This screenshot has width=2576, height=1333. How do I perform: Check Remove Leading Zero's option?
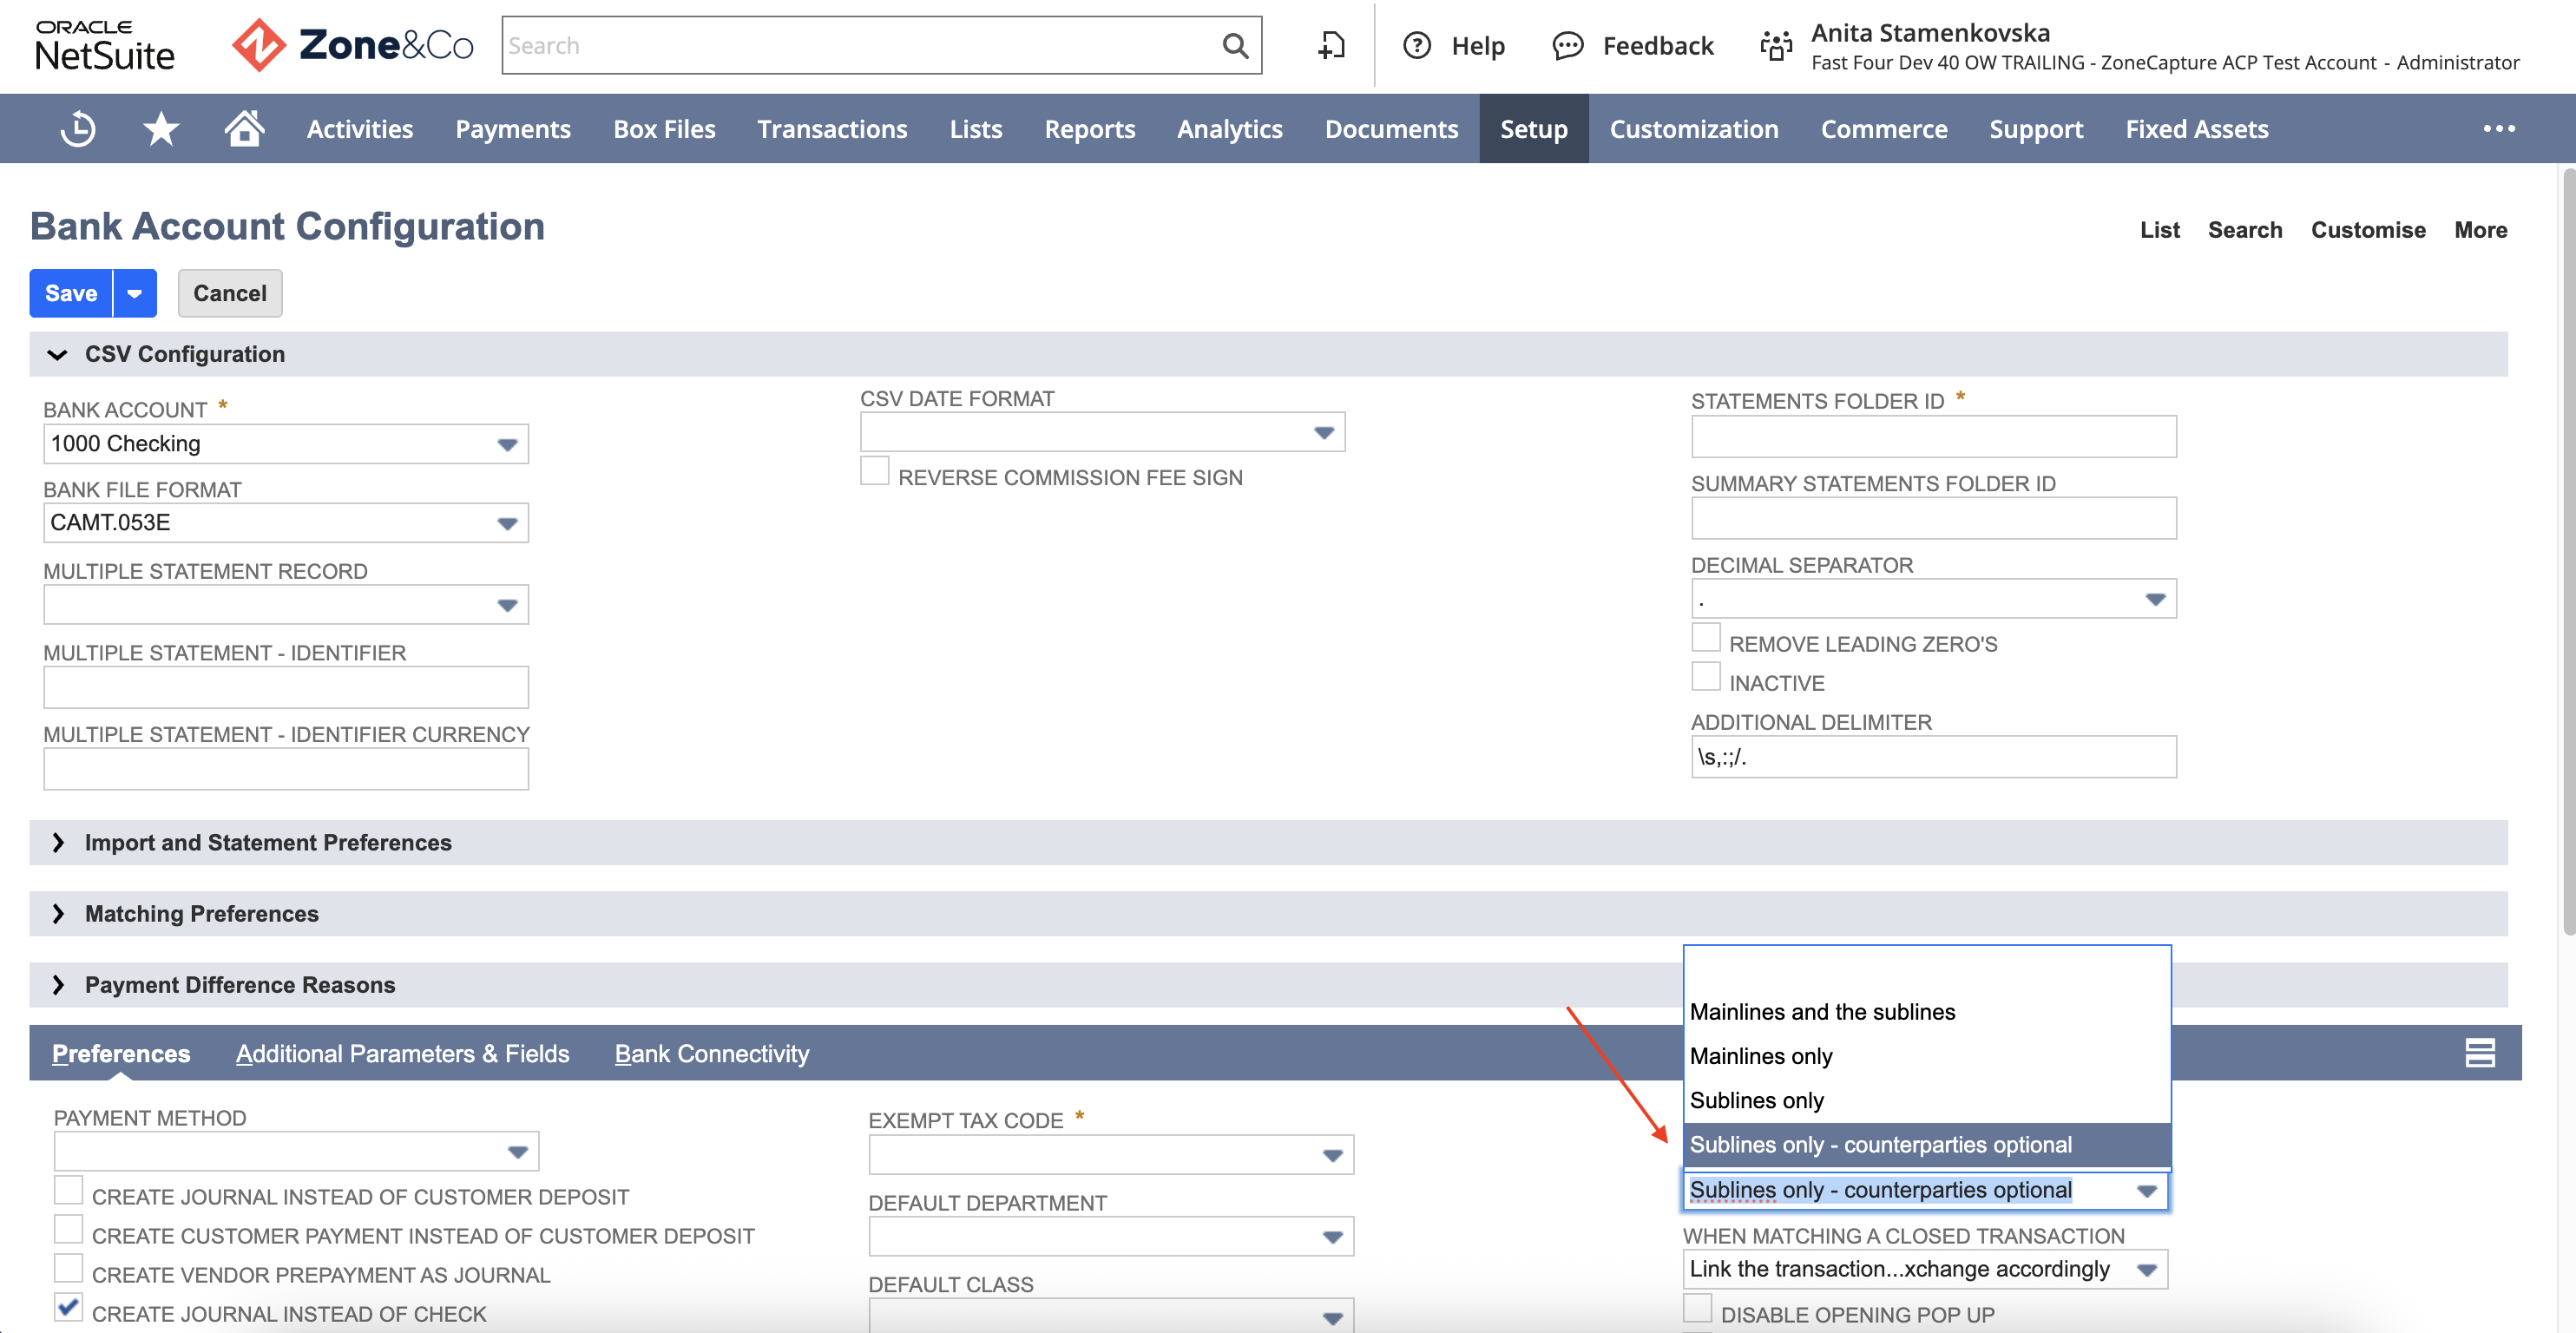point(1705,638)
